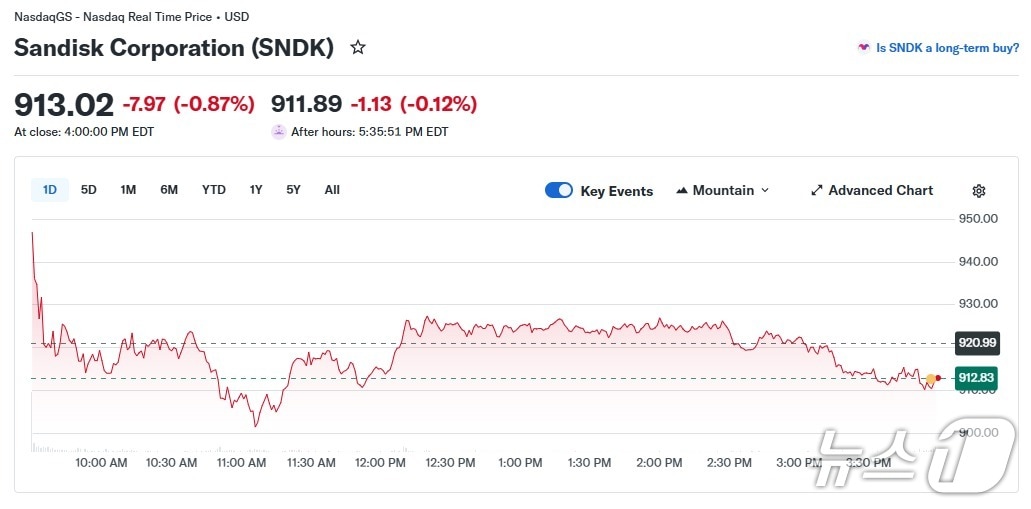Select the 1D time range tab
This screenshot has width=1031, height=509.
[50, 190]
